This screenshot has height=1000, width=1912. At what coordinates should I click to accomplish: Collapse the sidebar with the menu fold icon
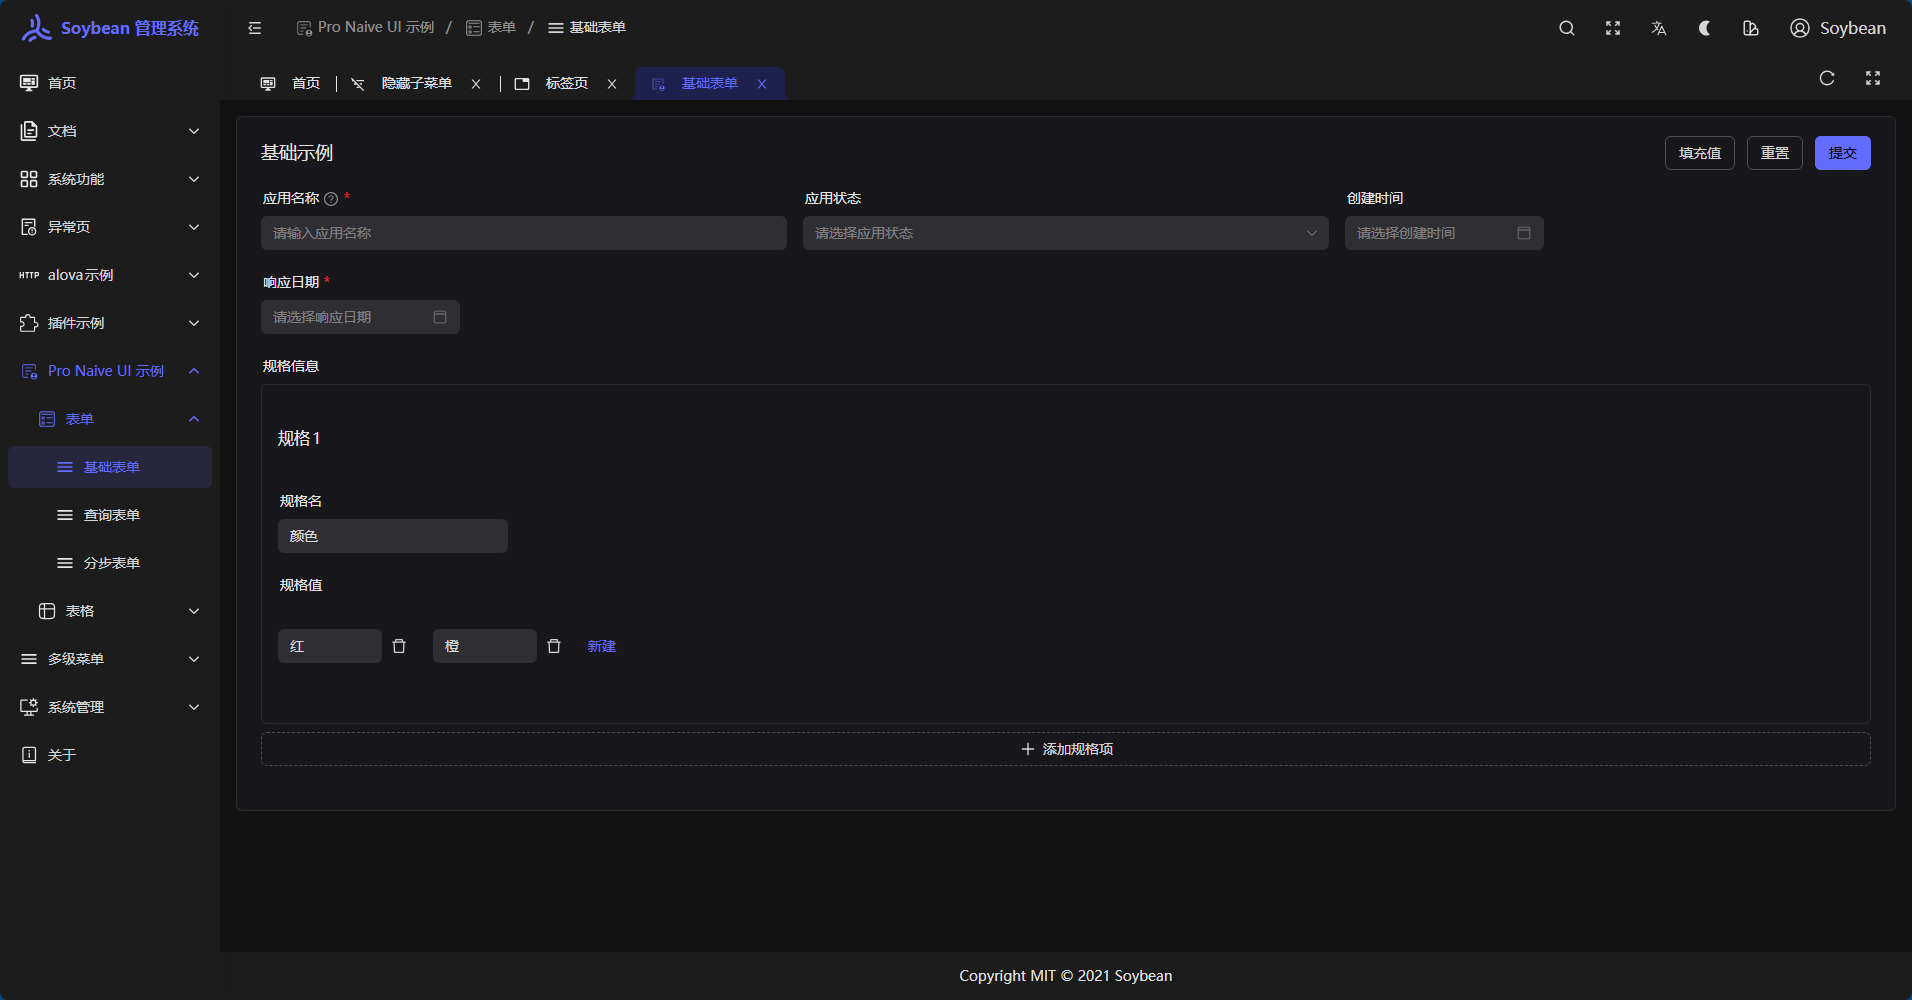[255, 28]
